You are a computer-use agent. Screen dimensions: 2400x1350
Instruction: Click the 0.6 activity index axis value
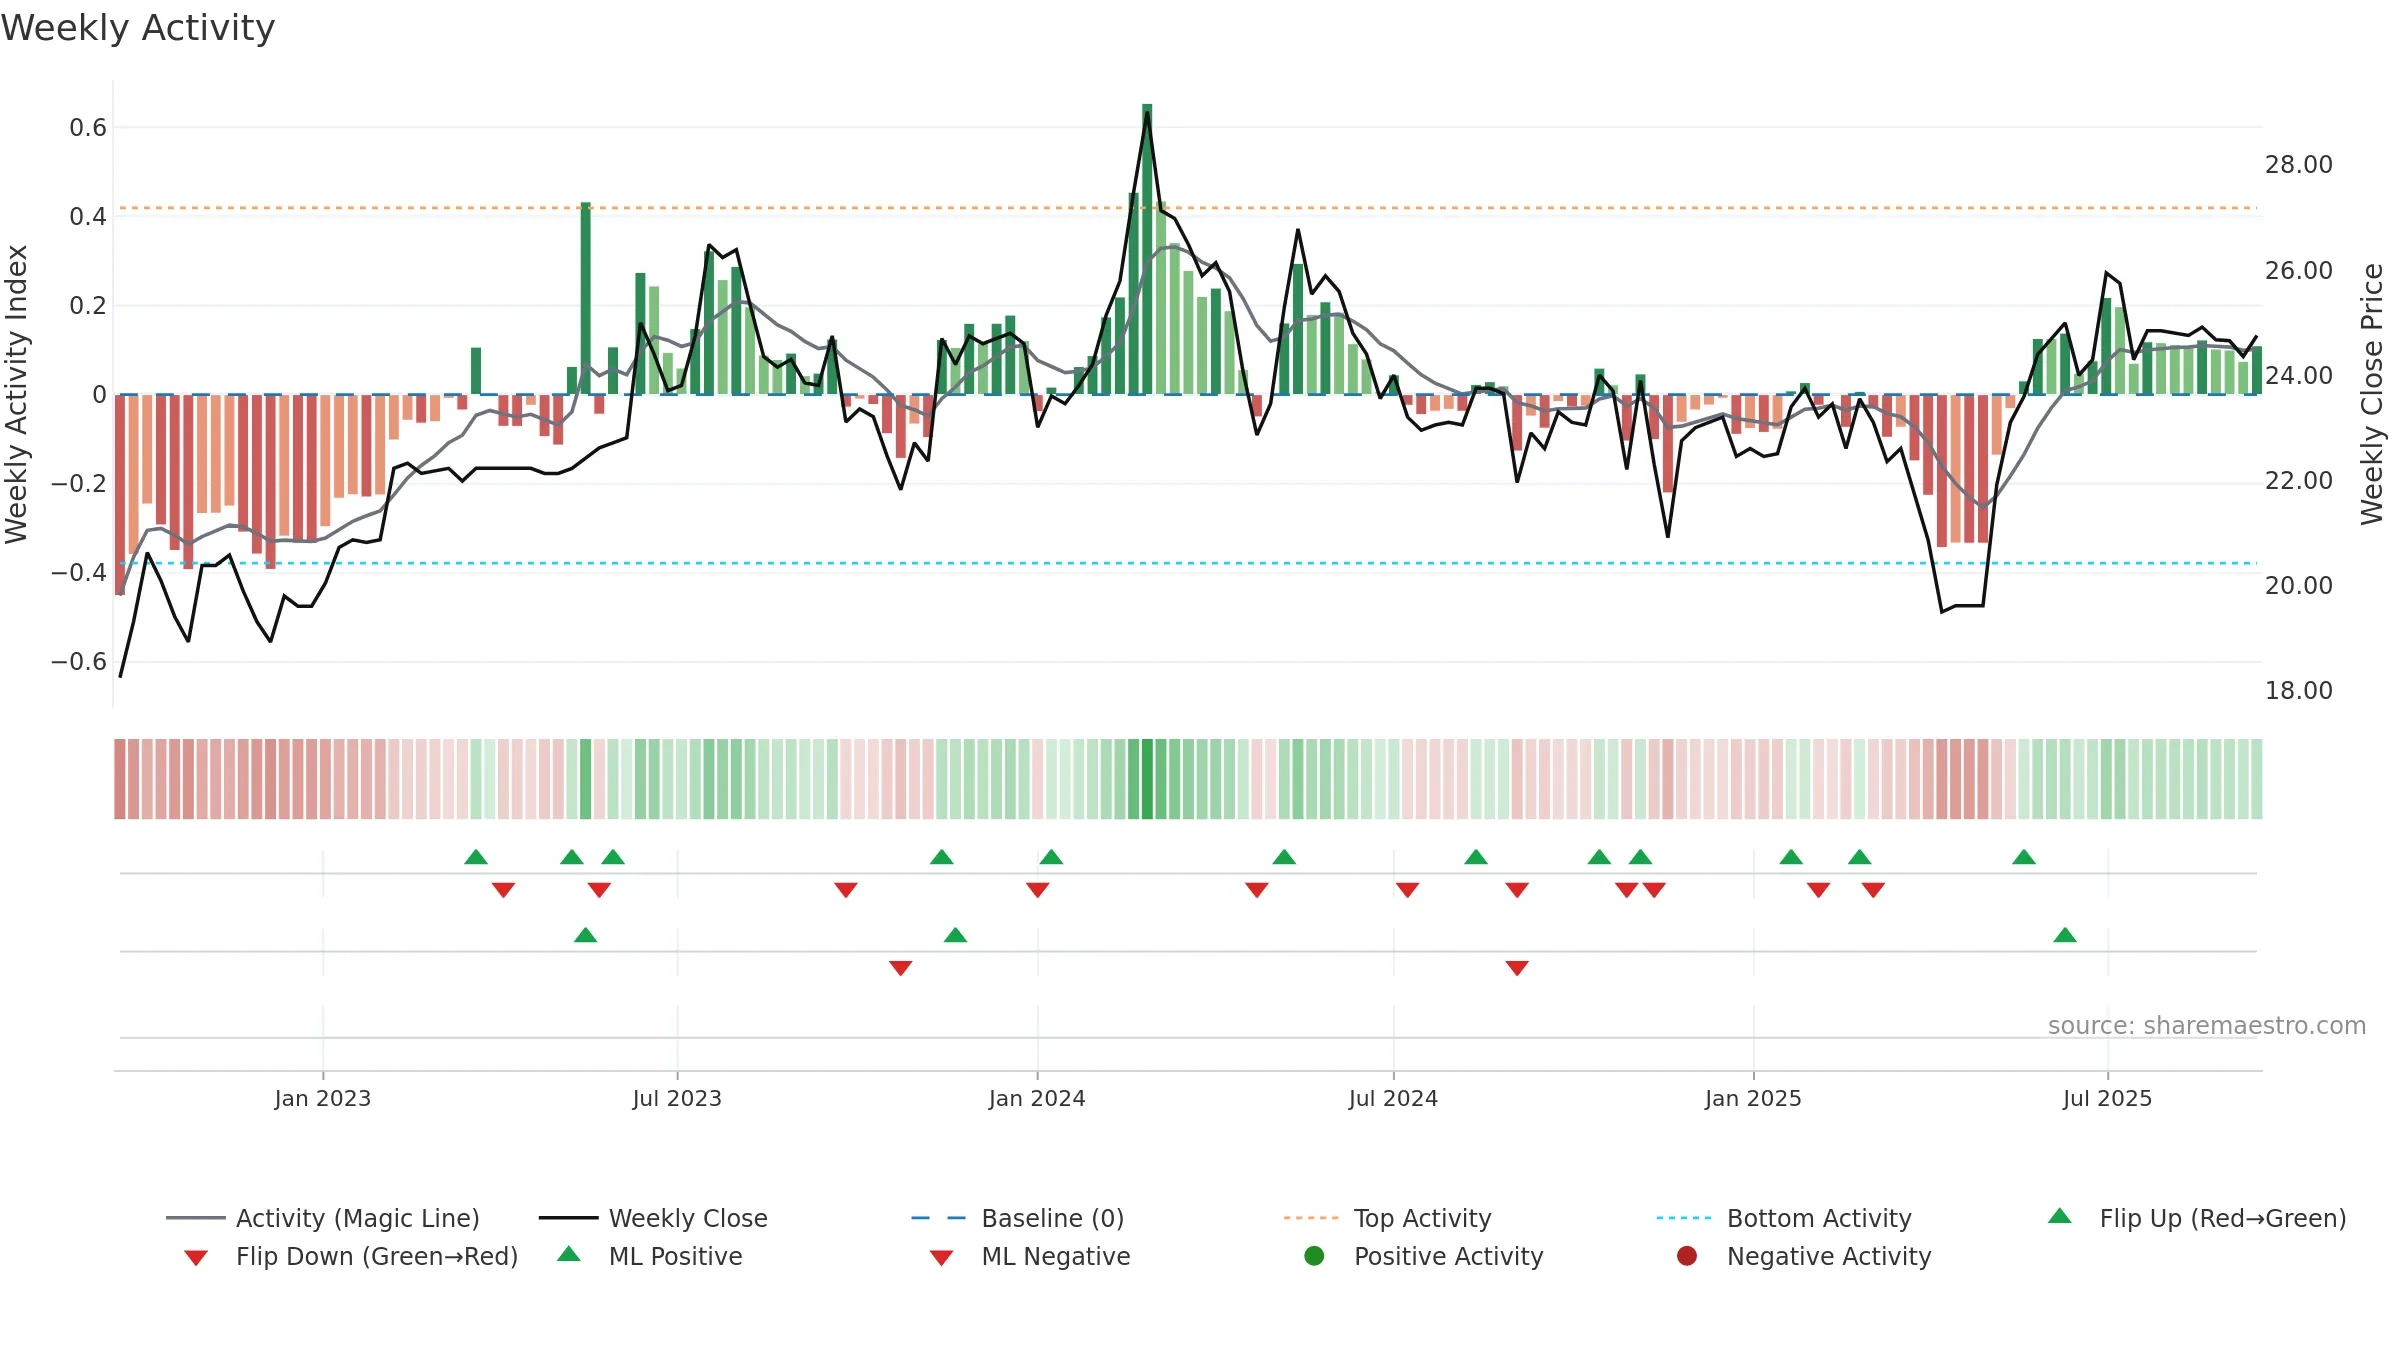88,128
